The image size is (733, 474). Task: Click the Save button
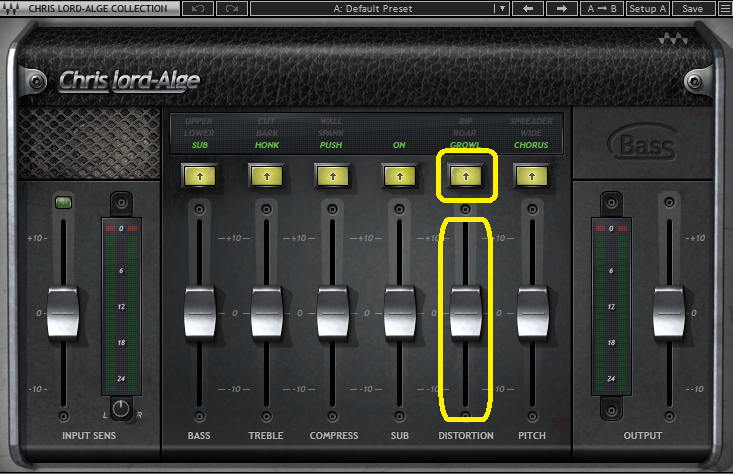tap(691, 9)
